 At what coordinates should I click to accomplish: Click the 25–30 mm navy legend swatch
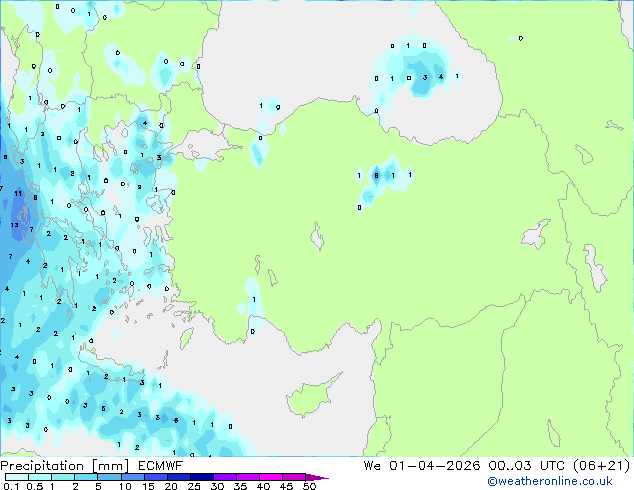point(201,477)
